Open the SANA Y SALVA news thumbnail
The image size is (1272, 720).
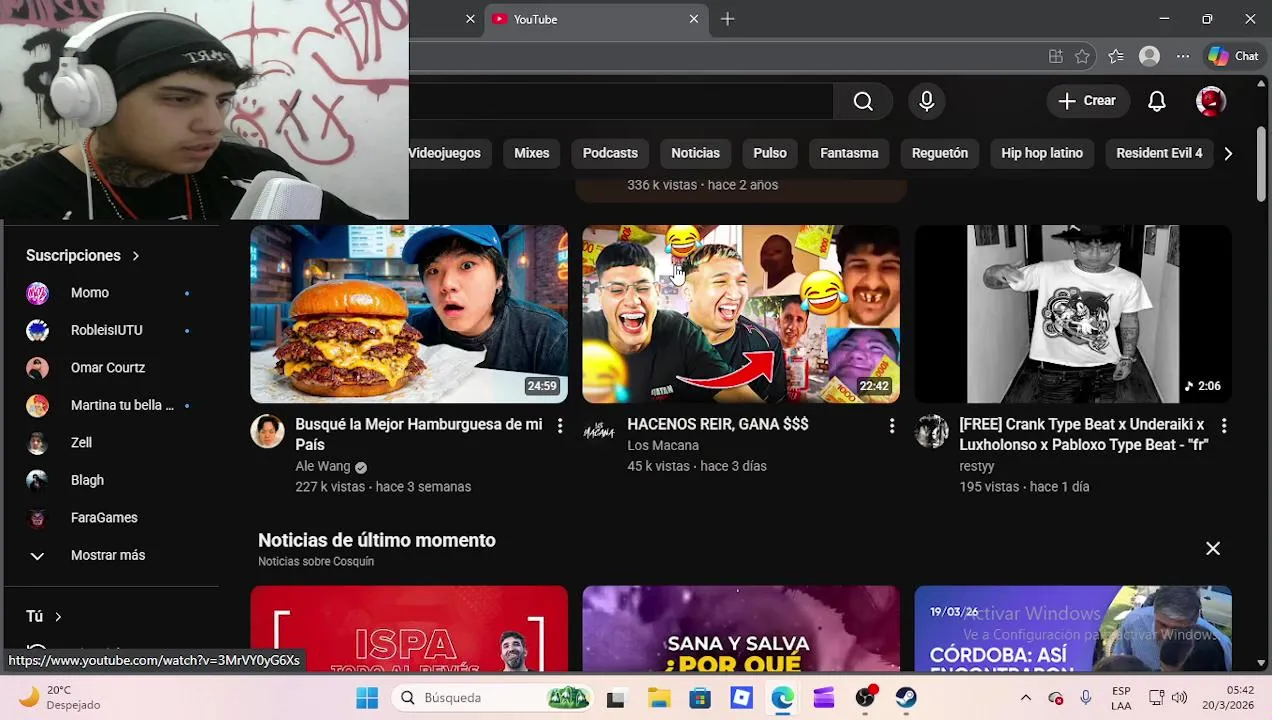tap(741, 628)
